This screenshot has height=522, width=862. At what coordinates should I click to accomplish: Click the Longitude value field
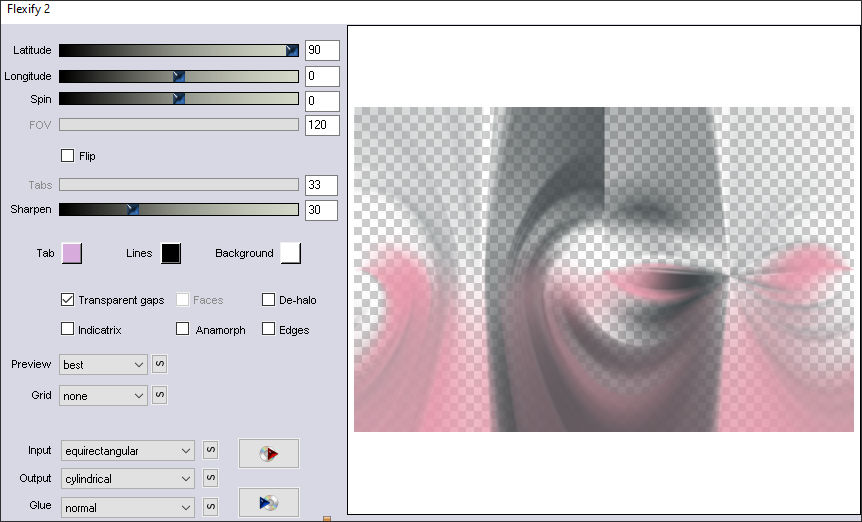(322, 76)
